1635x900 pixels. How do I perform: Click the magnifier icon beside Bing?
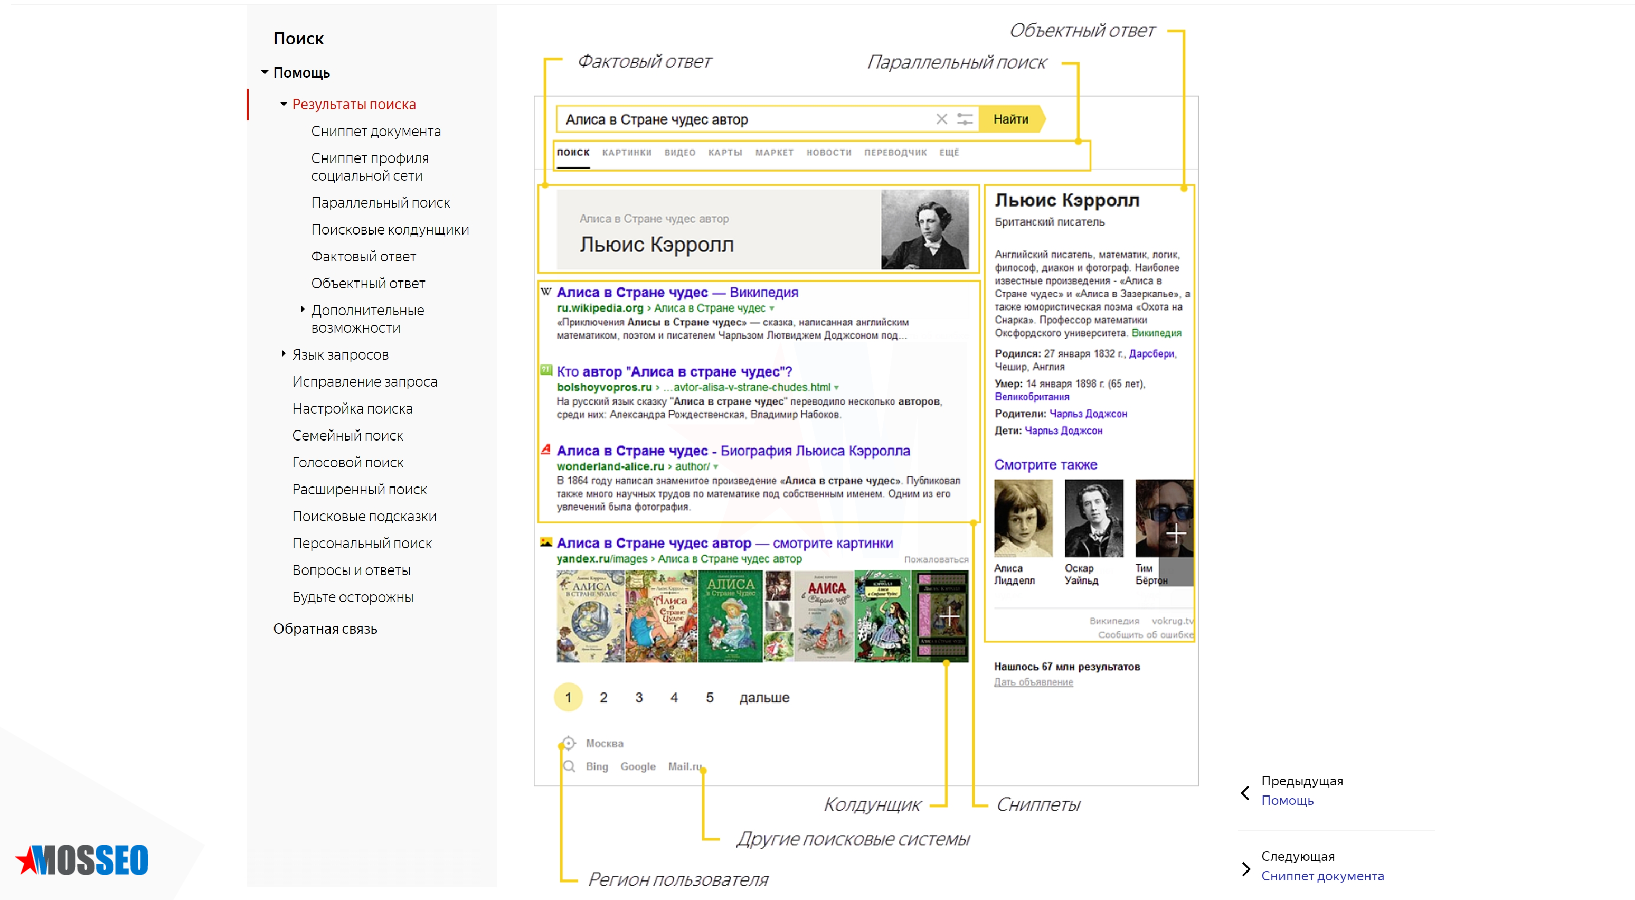pos(569,767)
